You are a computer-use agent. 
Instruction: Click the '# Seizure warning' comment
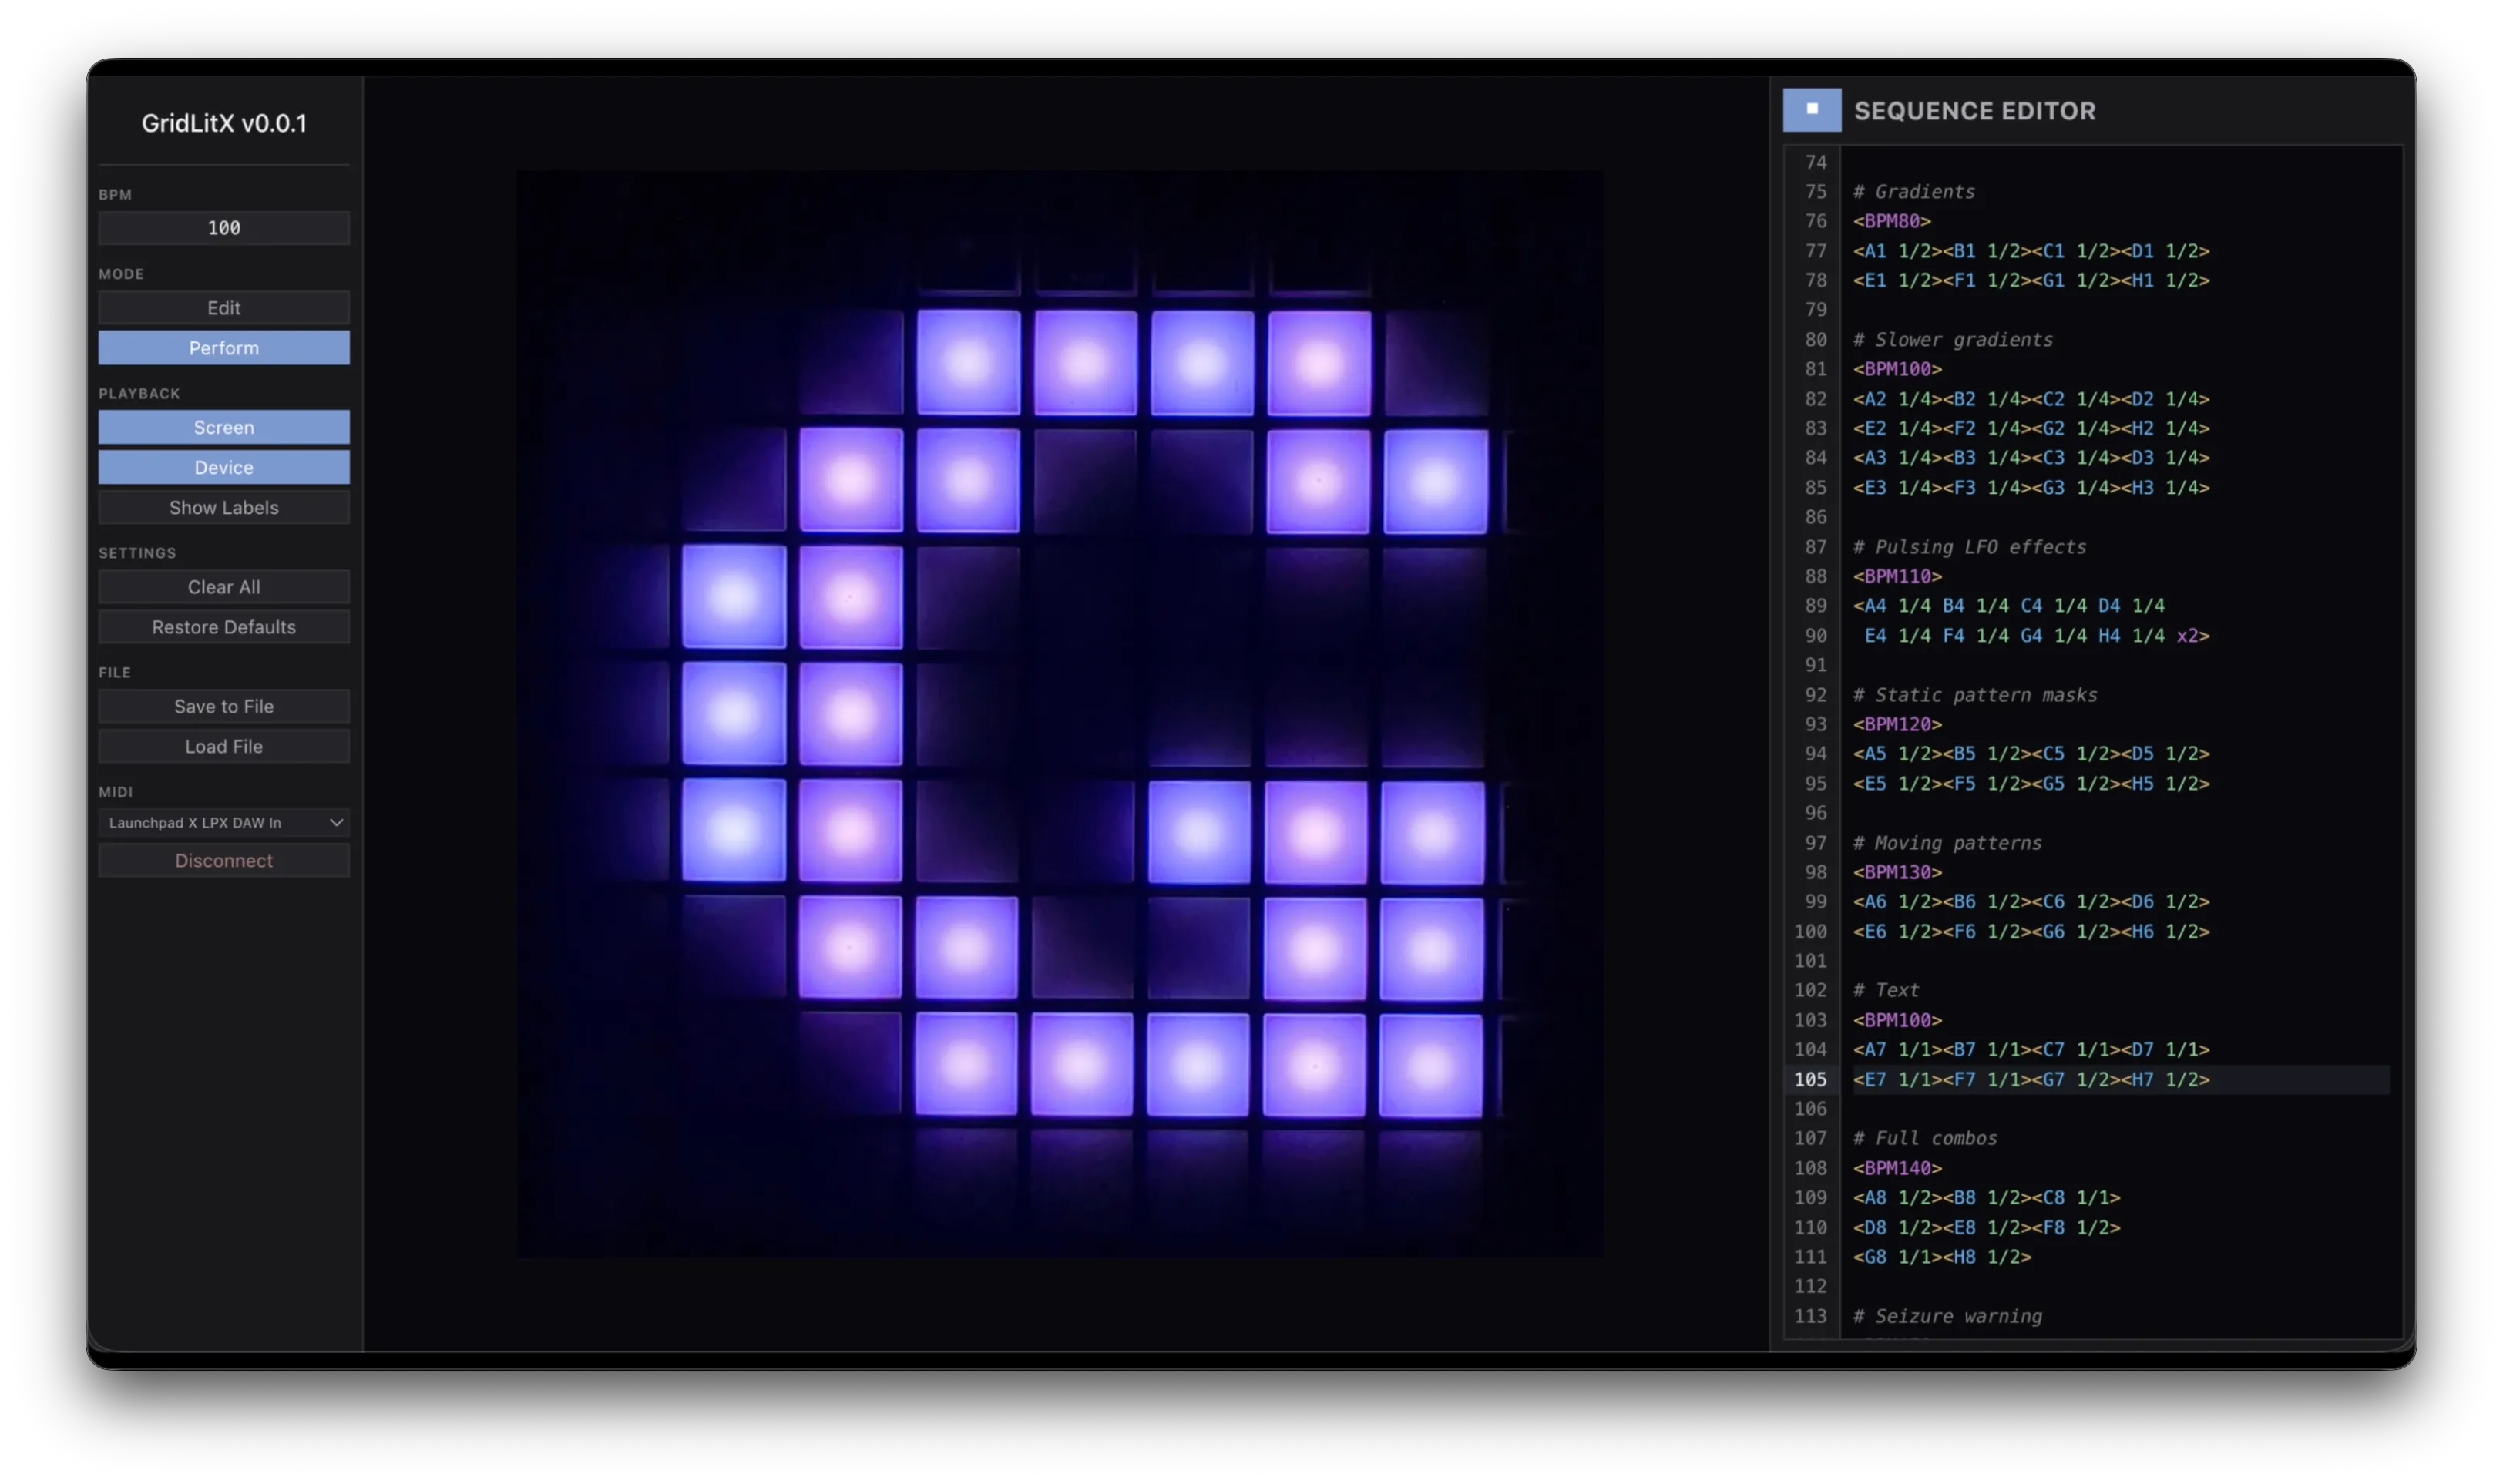[x=1947, y=1316]
